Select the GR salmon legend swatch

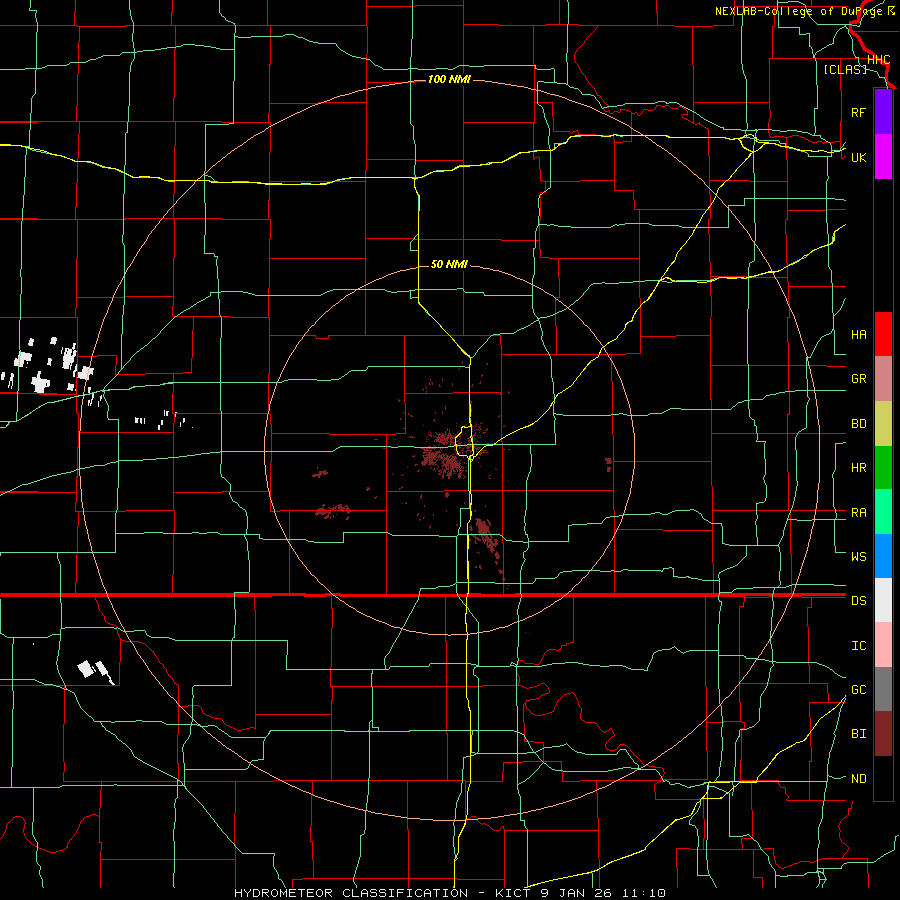point(883,379)
